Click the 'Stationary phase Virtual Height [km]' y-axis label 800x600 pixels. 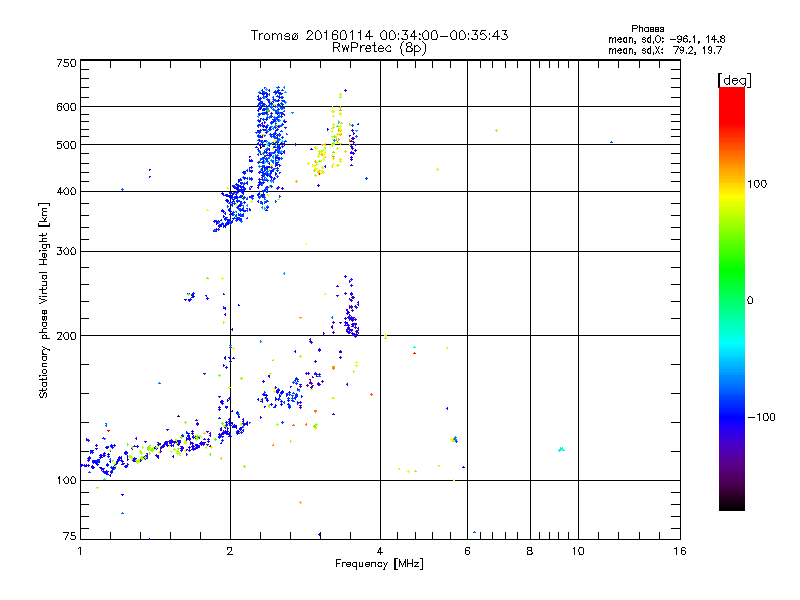tap(43, 300)
